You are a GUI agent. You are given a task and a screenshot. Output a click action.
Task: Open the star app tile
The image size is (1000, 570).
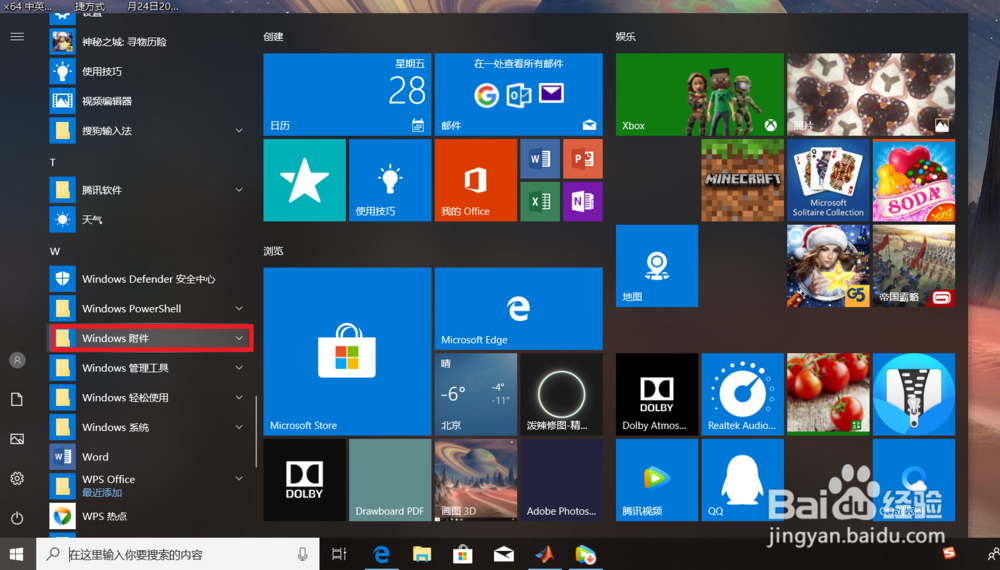coord(305,180)
